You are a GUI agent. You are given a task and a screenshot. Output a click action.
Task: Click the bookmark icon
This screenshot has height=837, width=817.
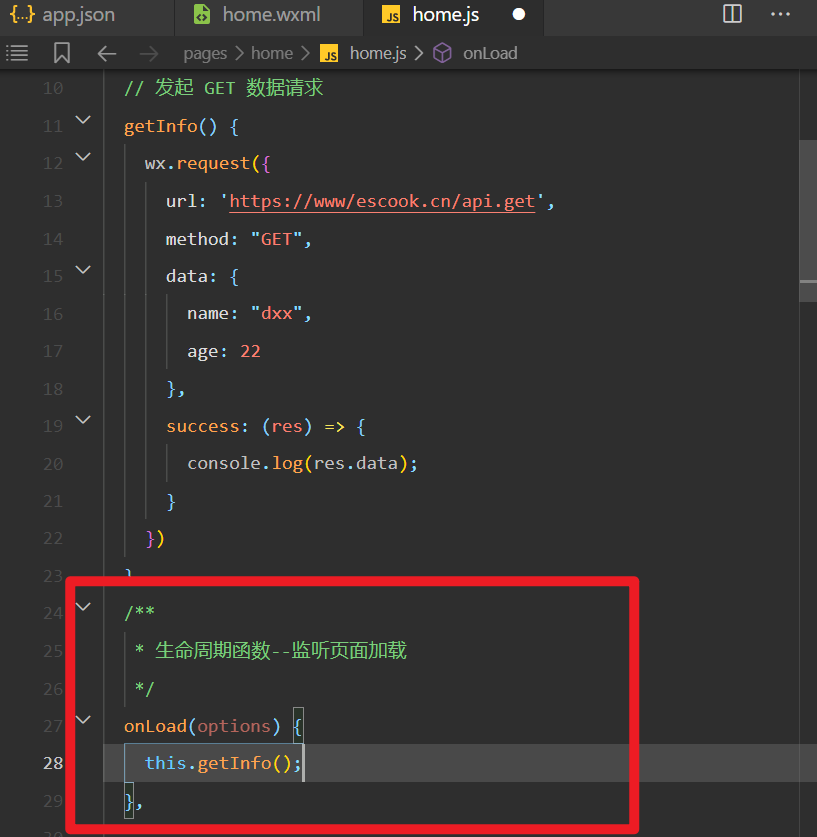click(62, 53)
